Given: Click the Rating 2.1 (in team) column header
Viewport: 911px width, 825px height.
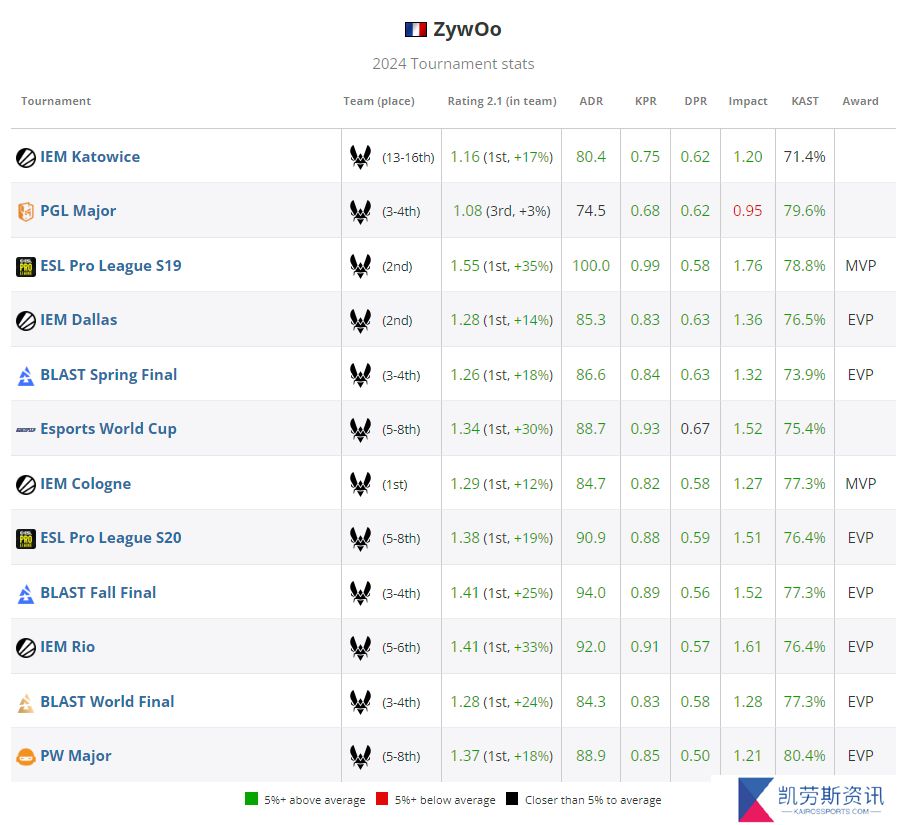Looking at the screenshot, I should [x=502, y=101].
